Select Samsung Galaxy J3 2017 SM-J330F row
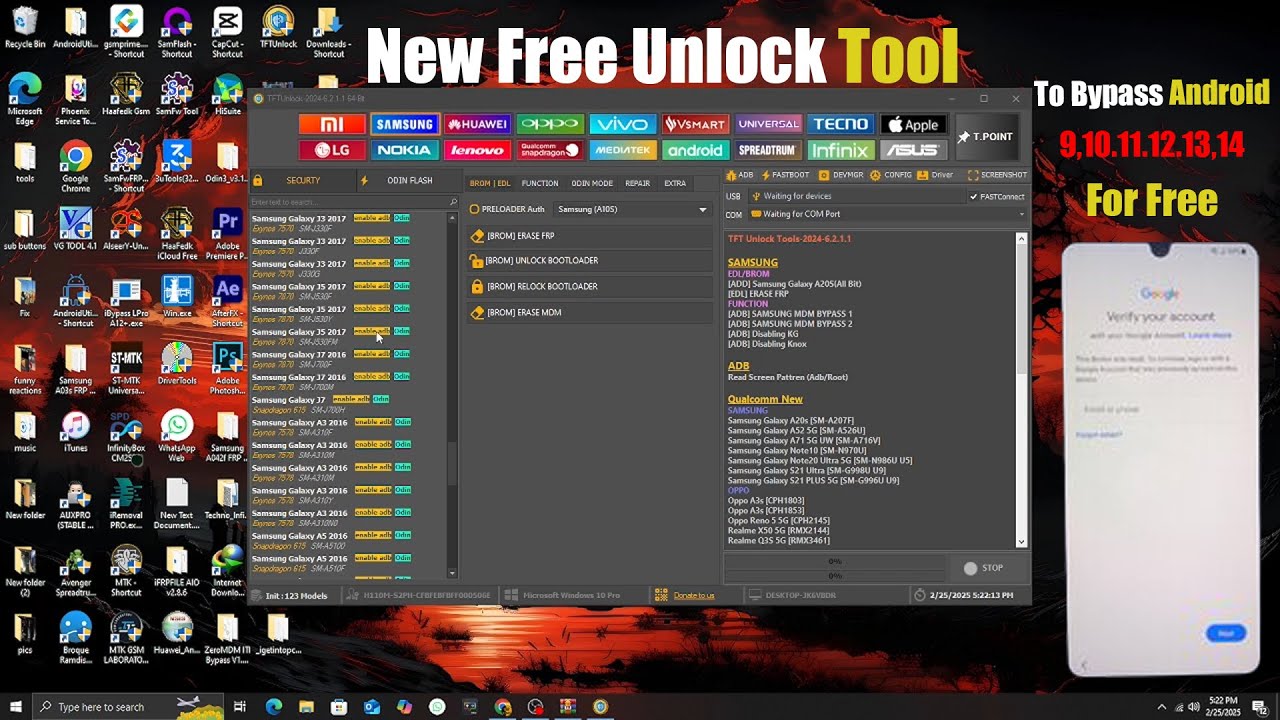Screen dimensions: 1280x720 coord(347,223)
